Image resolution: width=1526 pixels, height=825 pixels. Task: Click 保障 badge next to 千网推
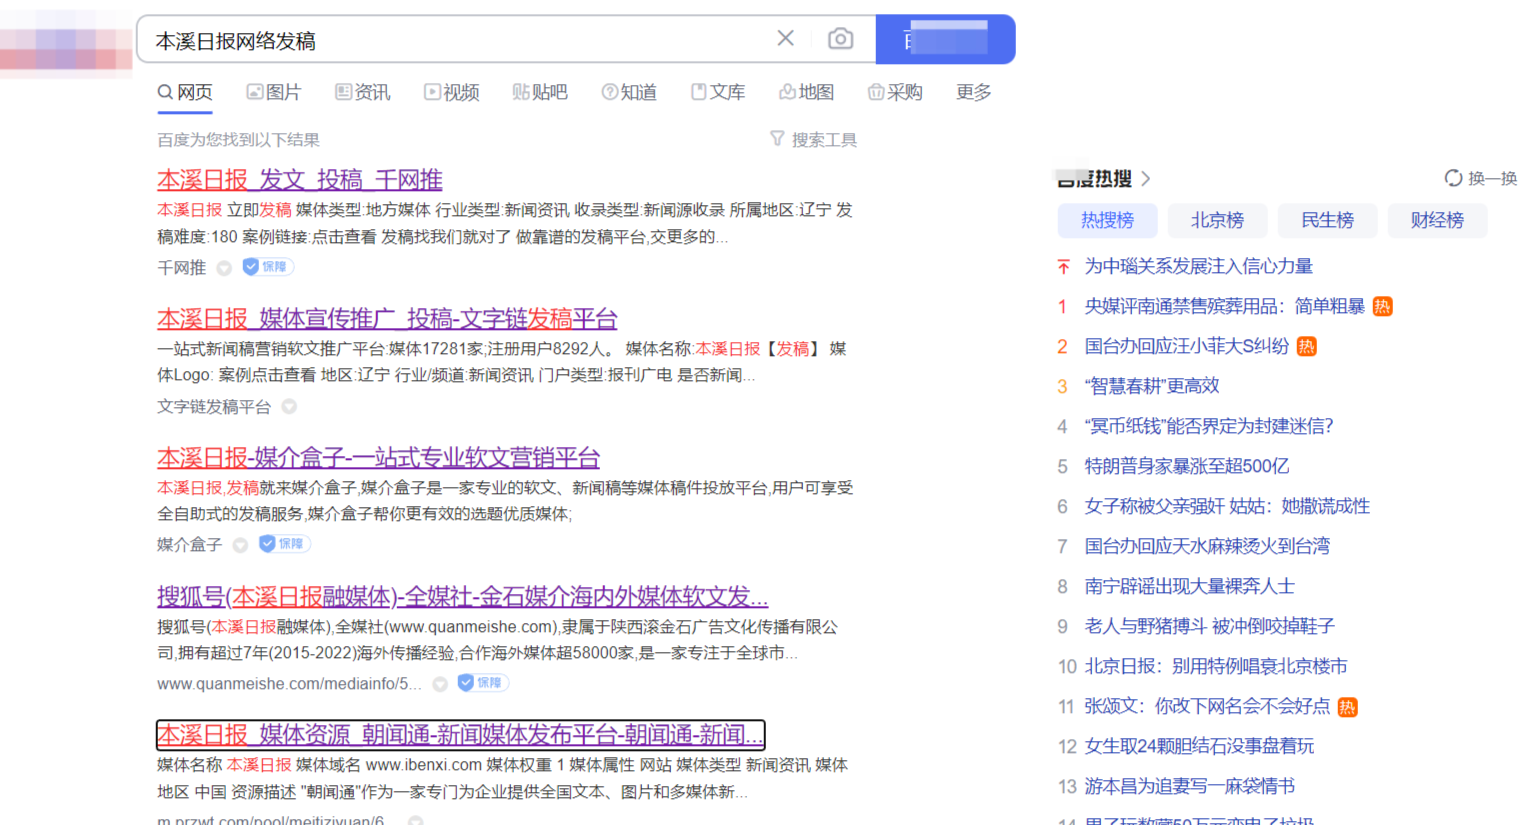pos(267,267)
